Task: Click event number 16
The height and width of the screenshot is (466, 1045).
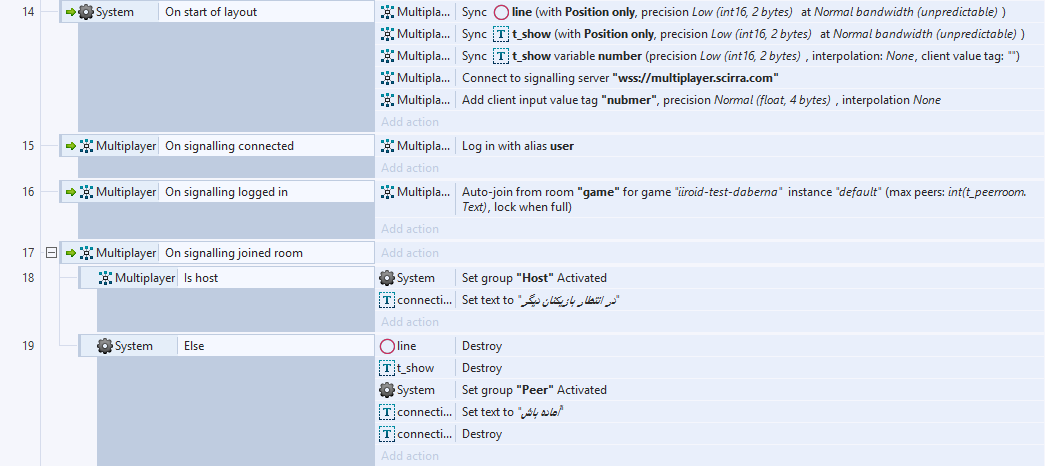Action: tap(29, 192)
